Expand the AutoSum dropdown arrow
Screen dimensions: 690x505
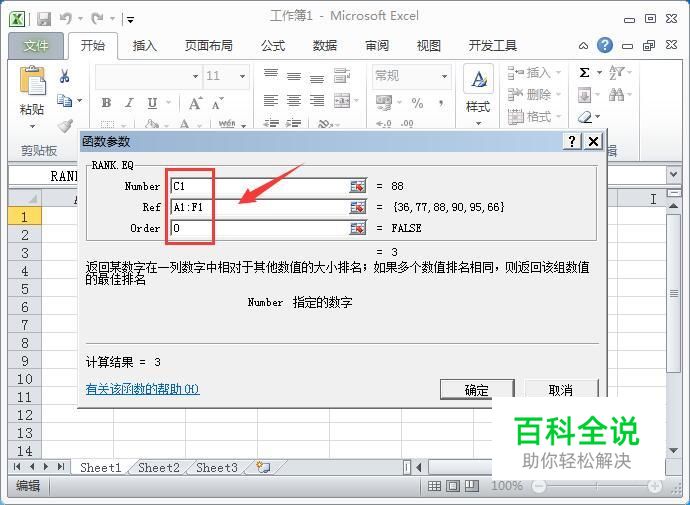[599, 73]
